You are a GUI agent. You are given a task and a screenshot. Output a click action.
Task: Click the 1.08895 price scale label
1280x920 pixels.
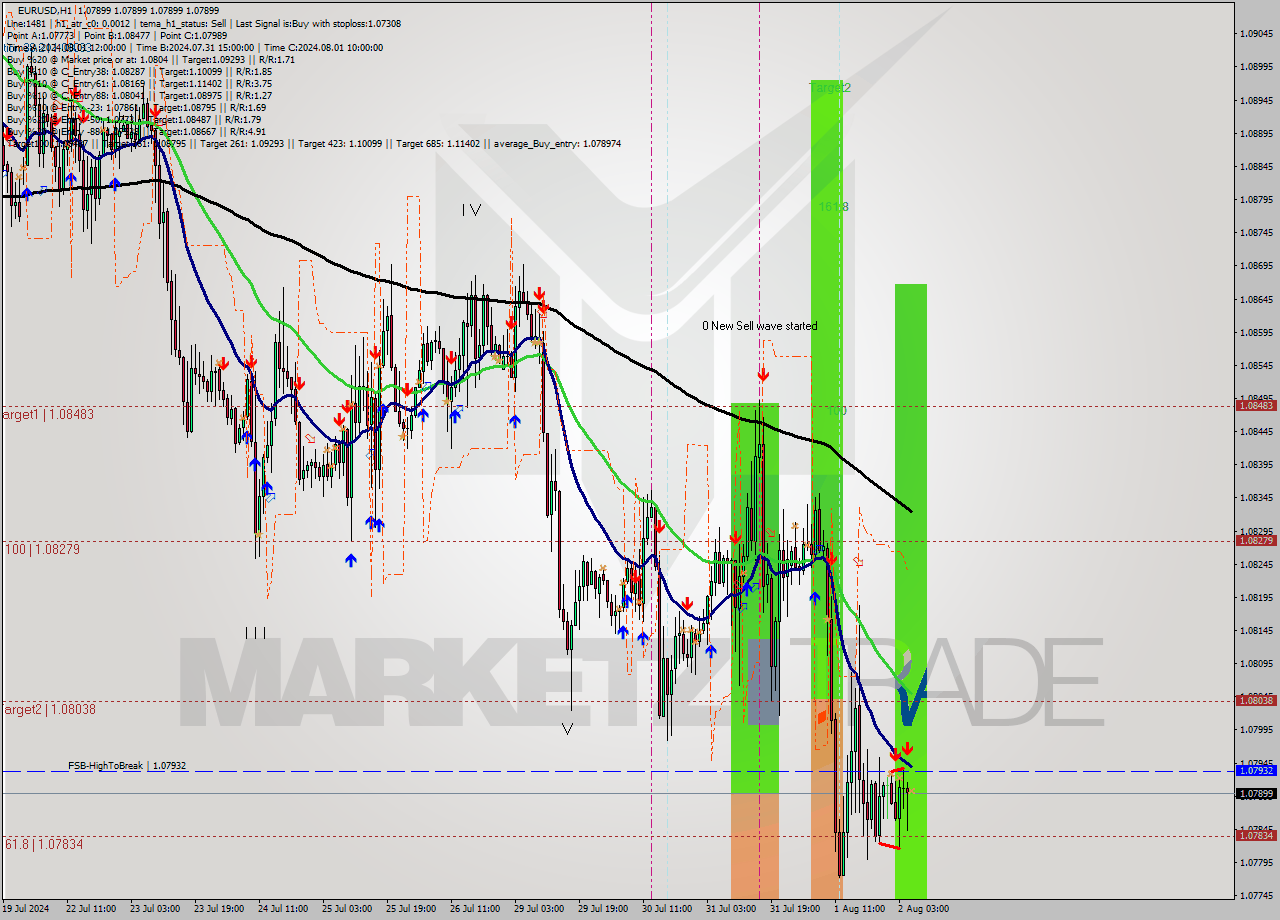point(1256,134)
